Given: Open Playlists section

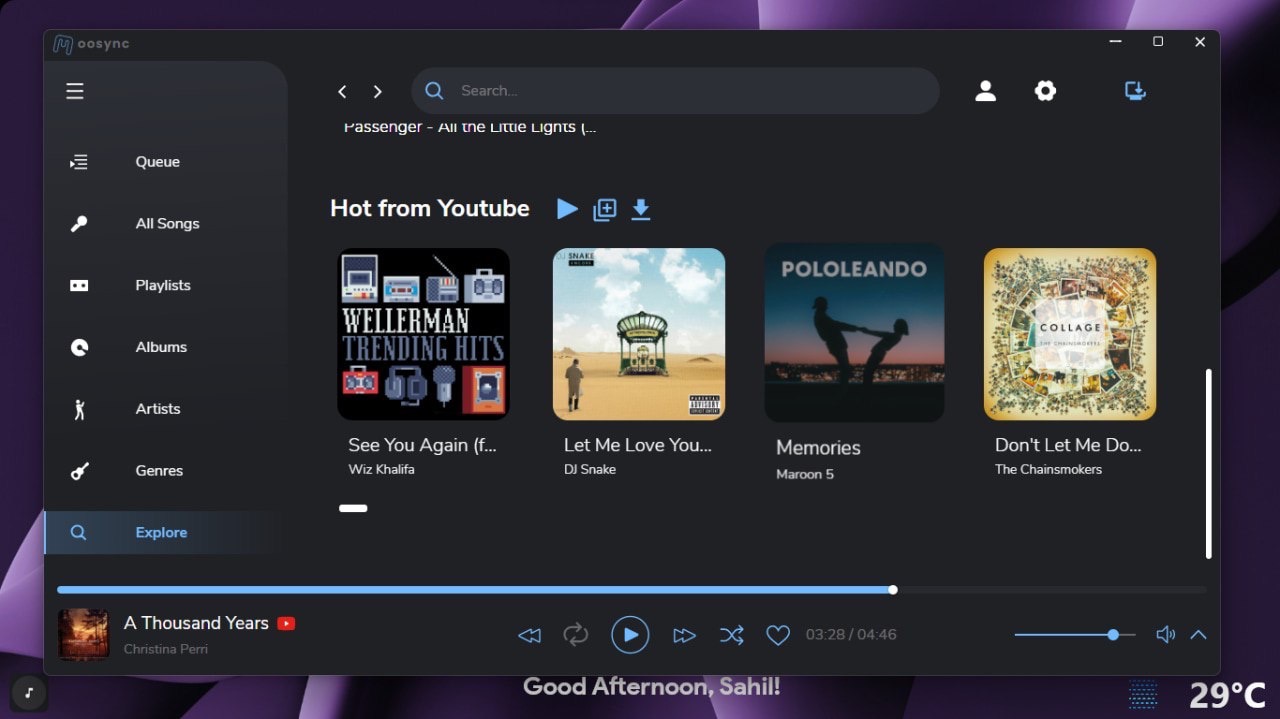Looking at the screenshot, I should tap(161, 285).
